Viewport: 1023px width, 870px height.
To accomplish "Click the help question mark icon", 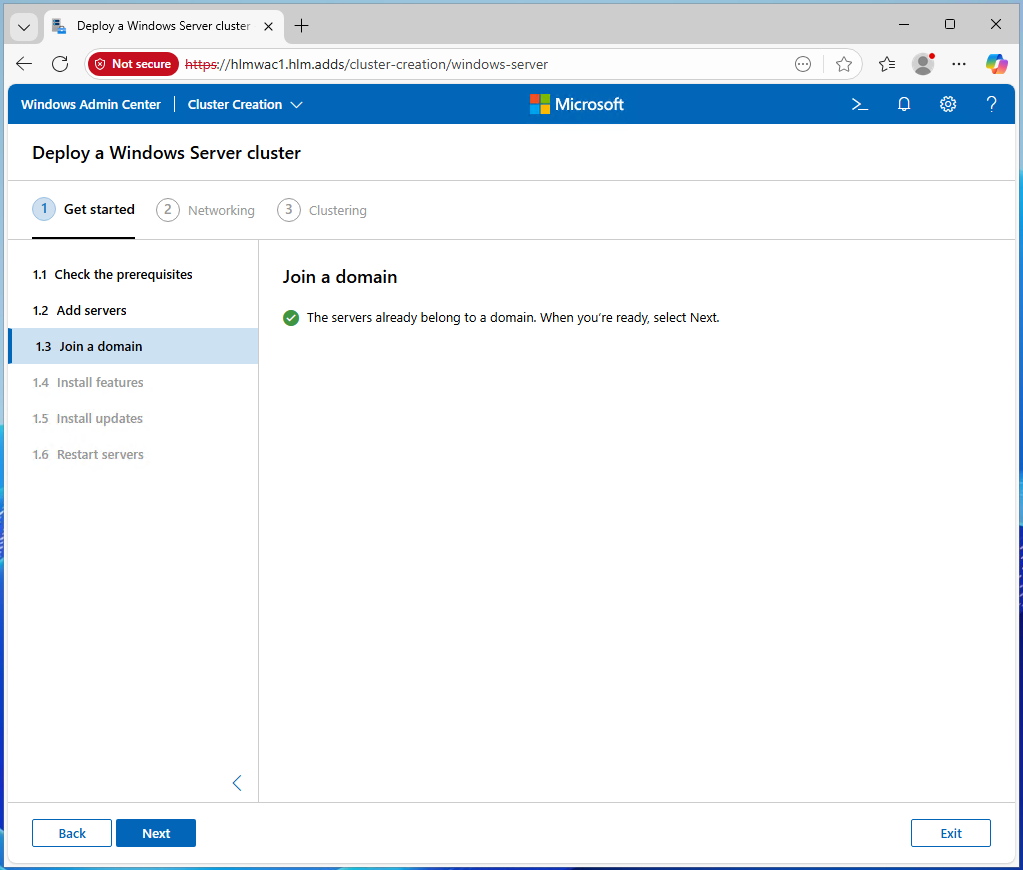I will point(991,104).
